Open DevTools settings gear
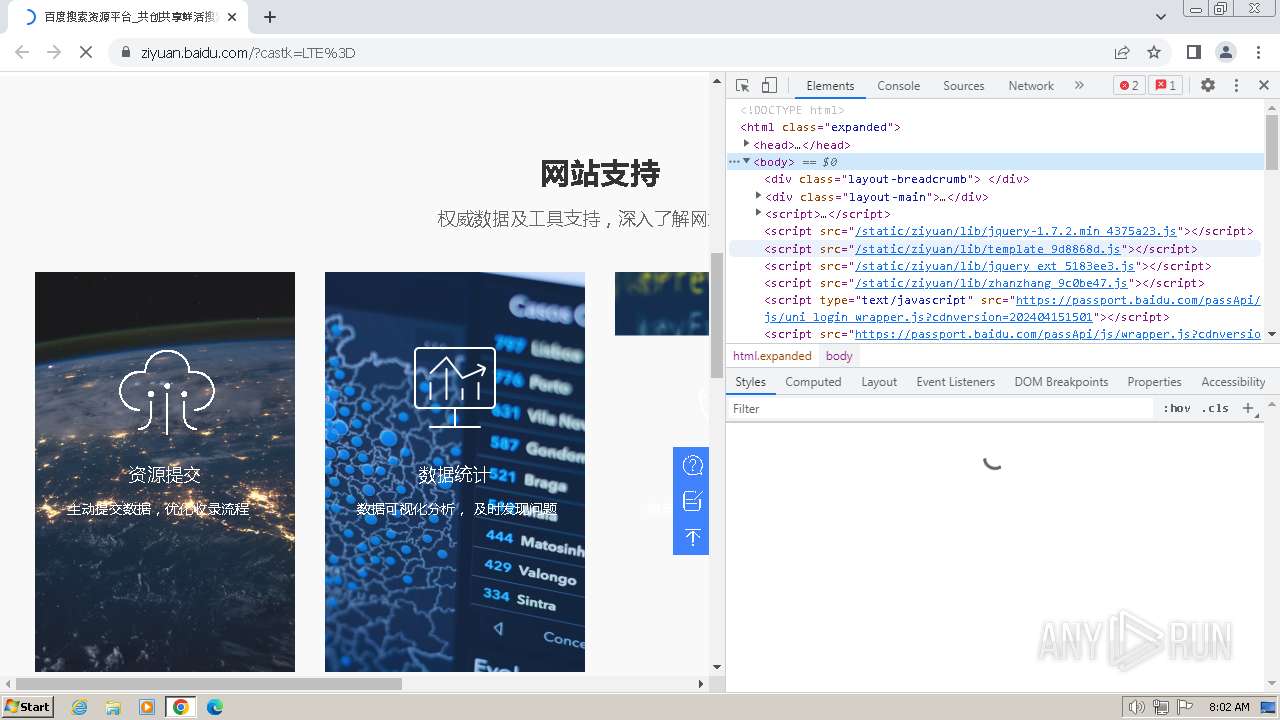 (x=1208, y=86)
